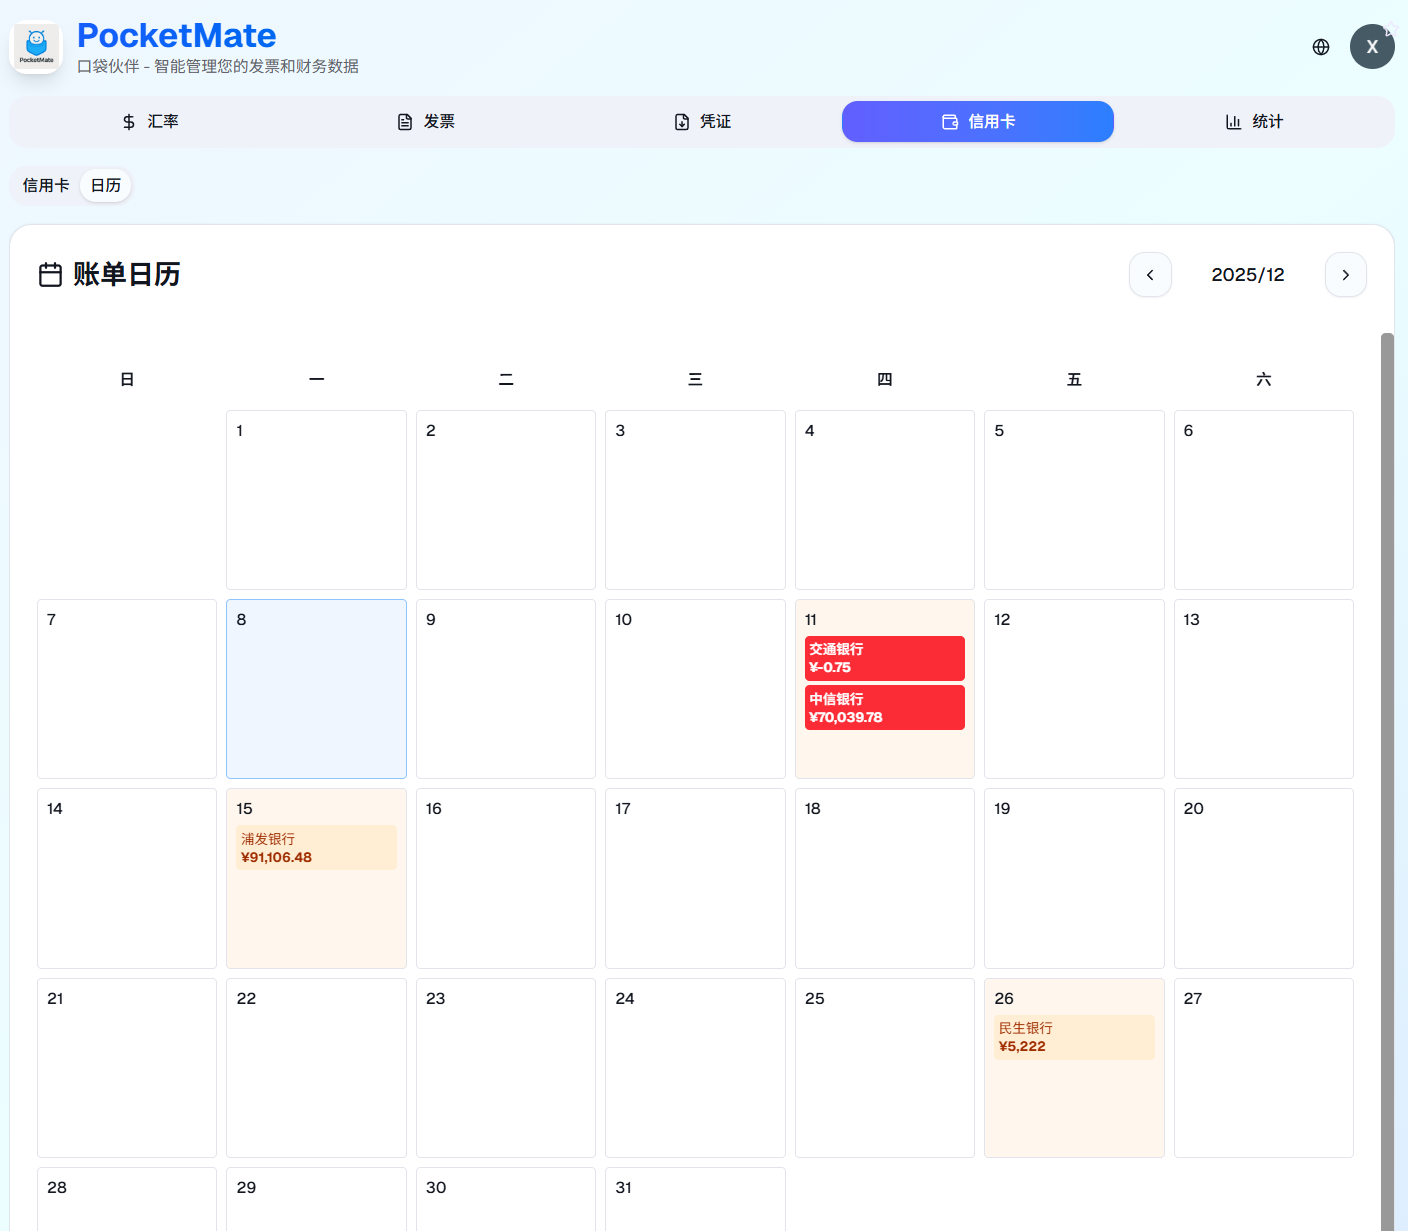Viewport: 1408px width, 1231px height.
Task: Switch to the 日历 view tab
Action: coord(105,185)
